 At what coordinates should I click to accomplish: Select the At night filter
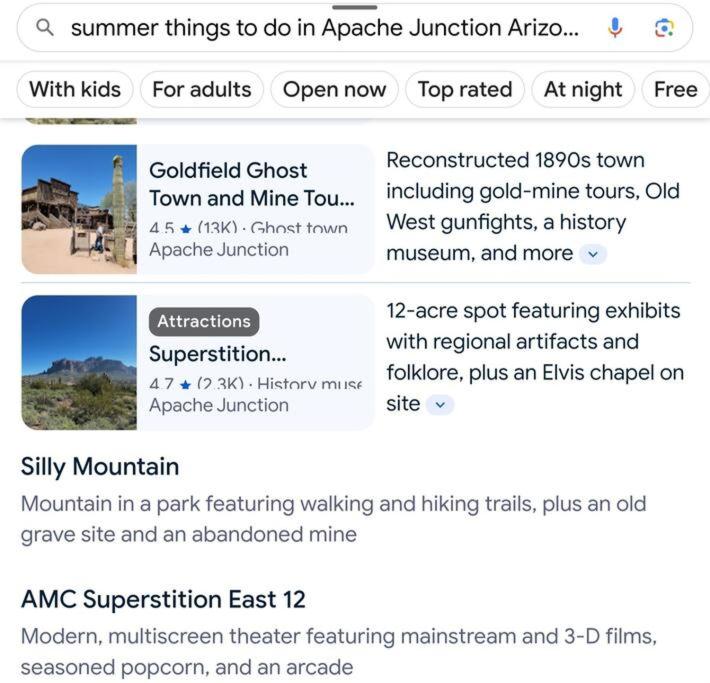pos(583,89)
